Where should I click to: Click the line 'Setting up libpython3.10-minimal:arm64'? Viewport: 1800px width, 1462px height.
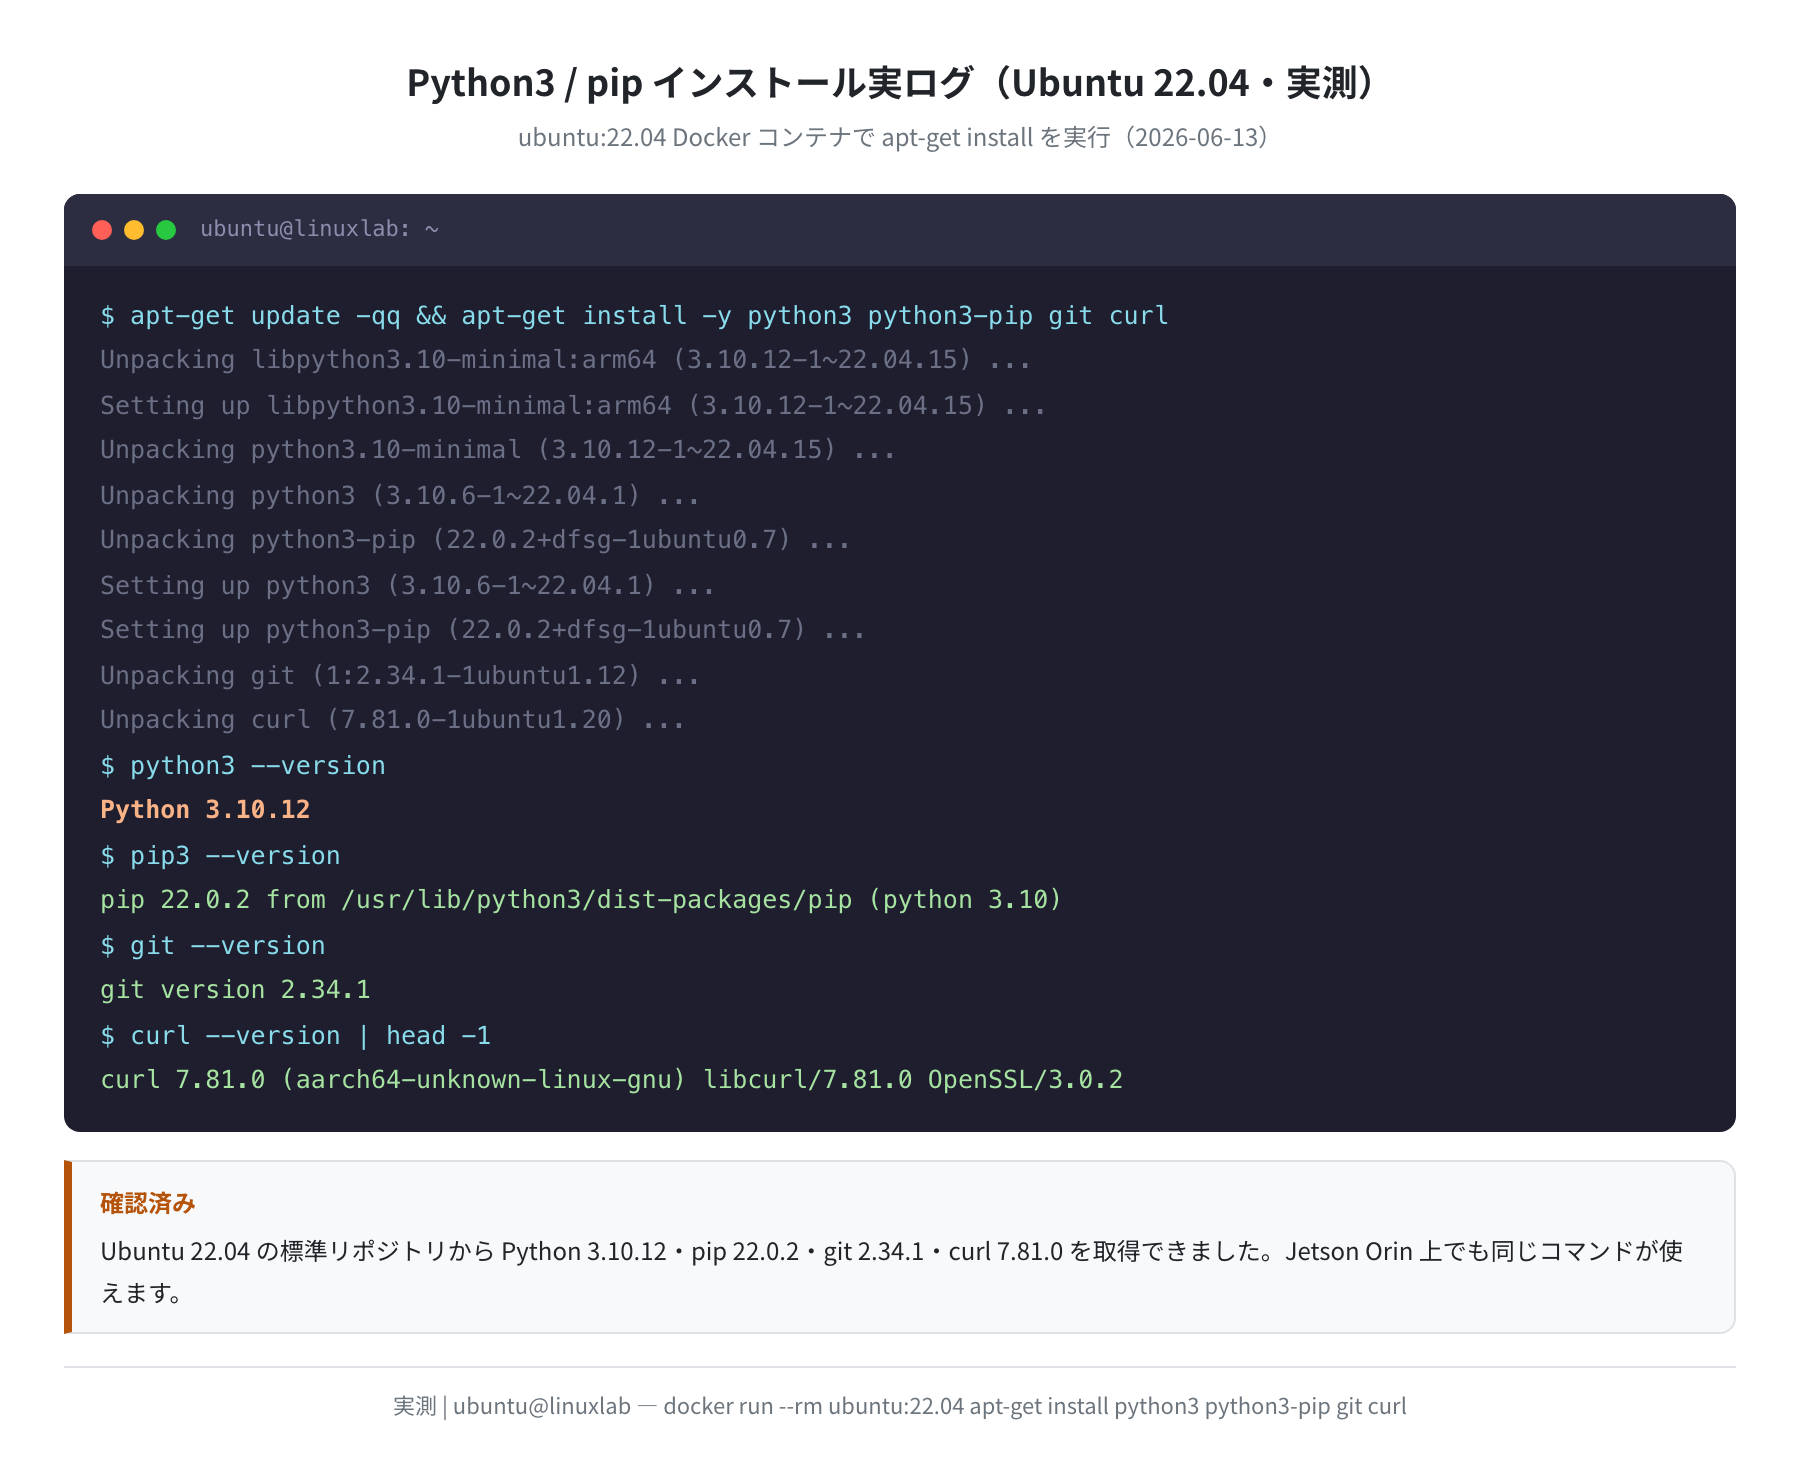[573, 406]
